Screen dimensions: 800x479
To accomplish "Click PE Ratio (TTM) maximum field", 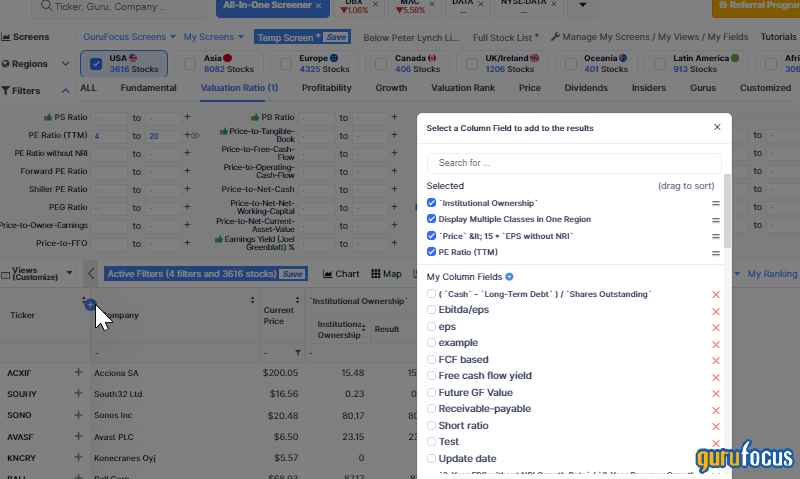I will [x=163, y=136].
